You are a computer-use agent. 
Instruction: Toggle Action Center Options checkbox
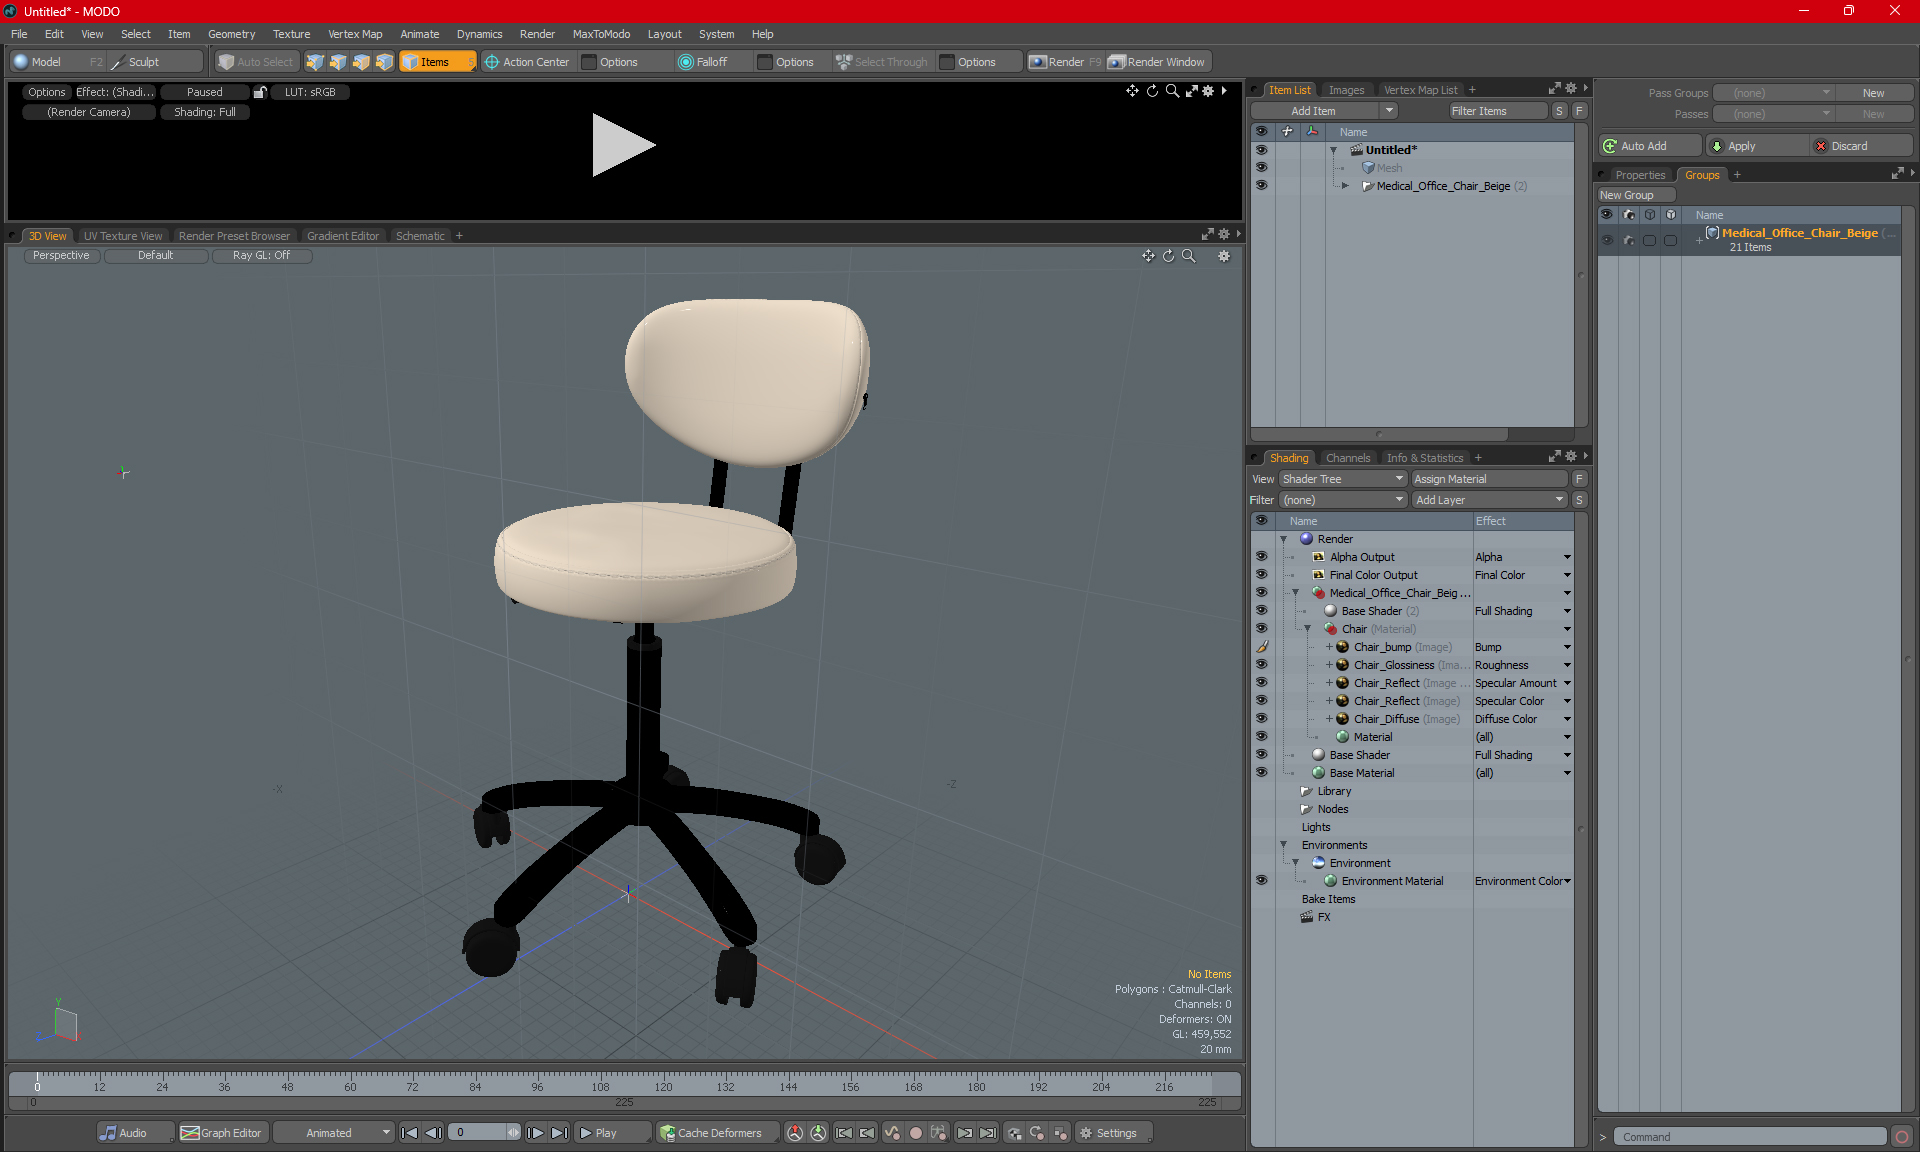click(x=590, y=62)
